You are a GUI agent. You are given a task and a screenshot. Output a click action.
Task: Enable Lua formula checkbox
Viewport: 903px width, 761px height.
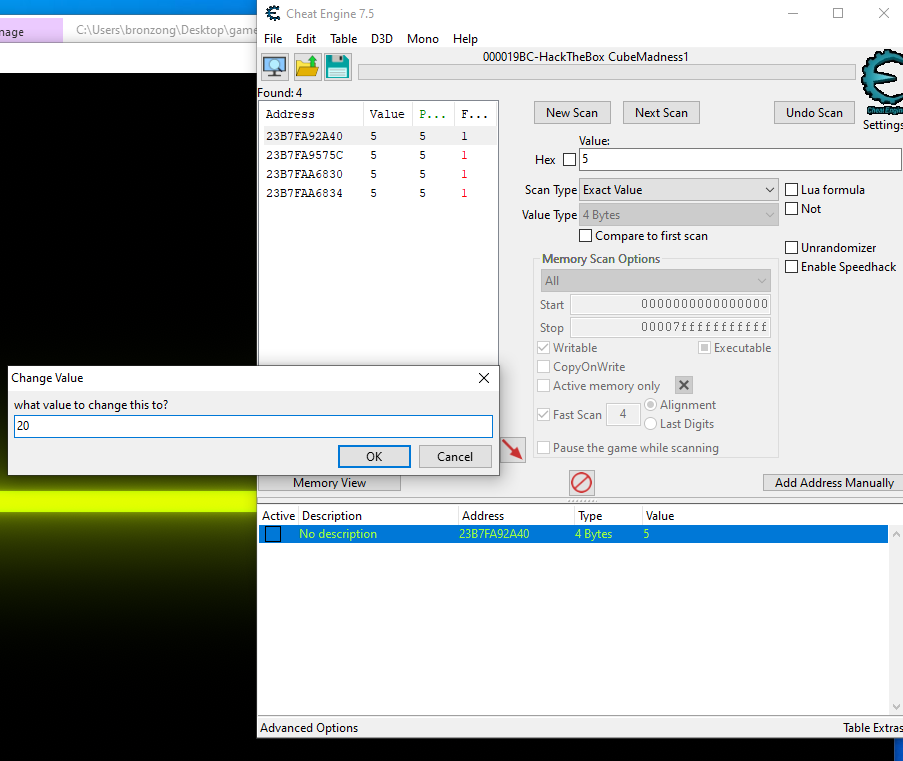791,190
